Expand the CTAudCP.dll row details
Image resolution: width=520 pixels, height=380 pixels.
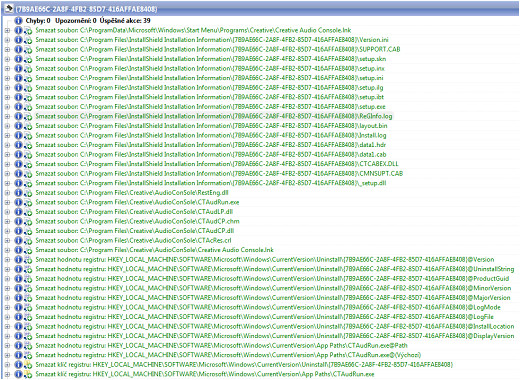(7, 231)
